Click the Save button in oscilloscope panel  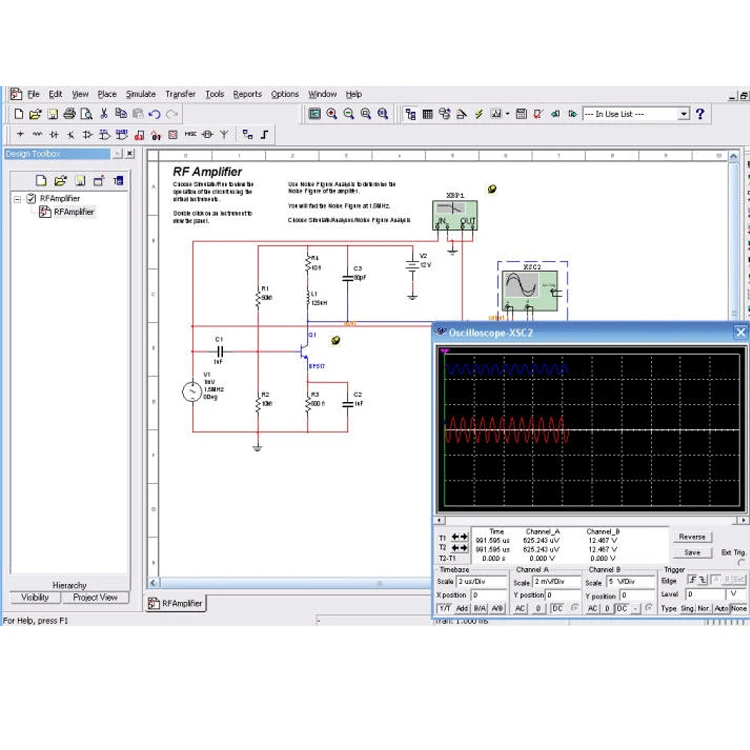click(x=692, y=552)
